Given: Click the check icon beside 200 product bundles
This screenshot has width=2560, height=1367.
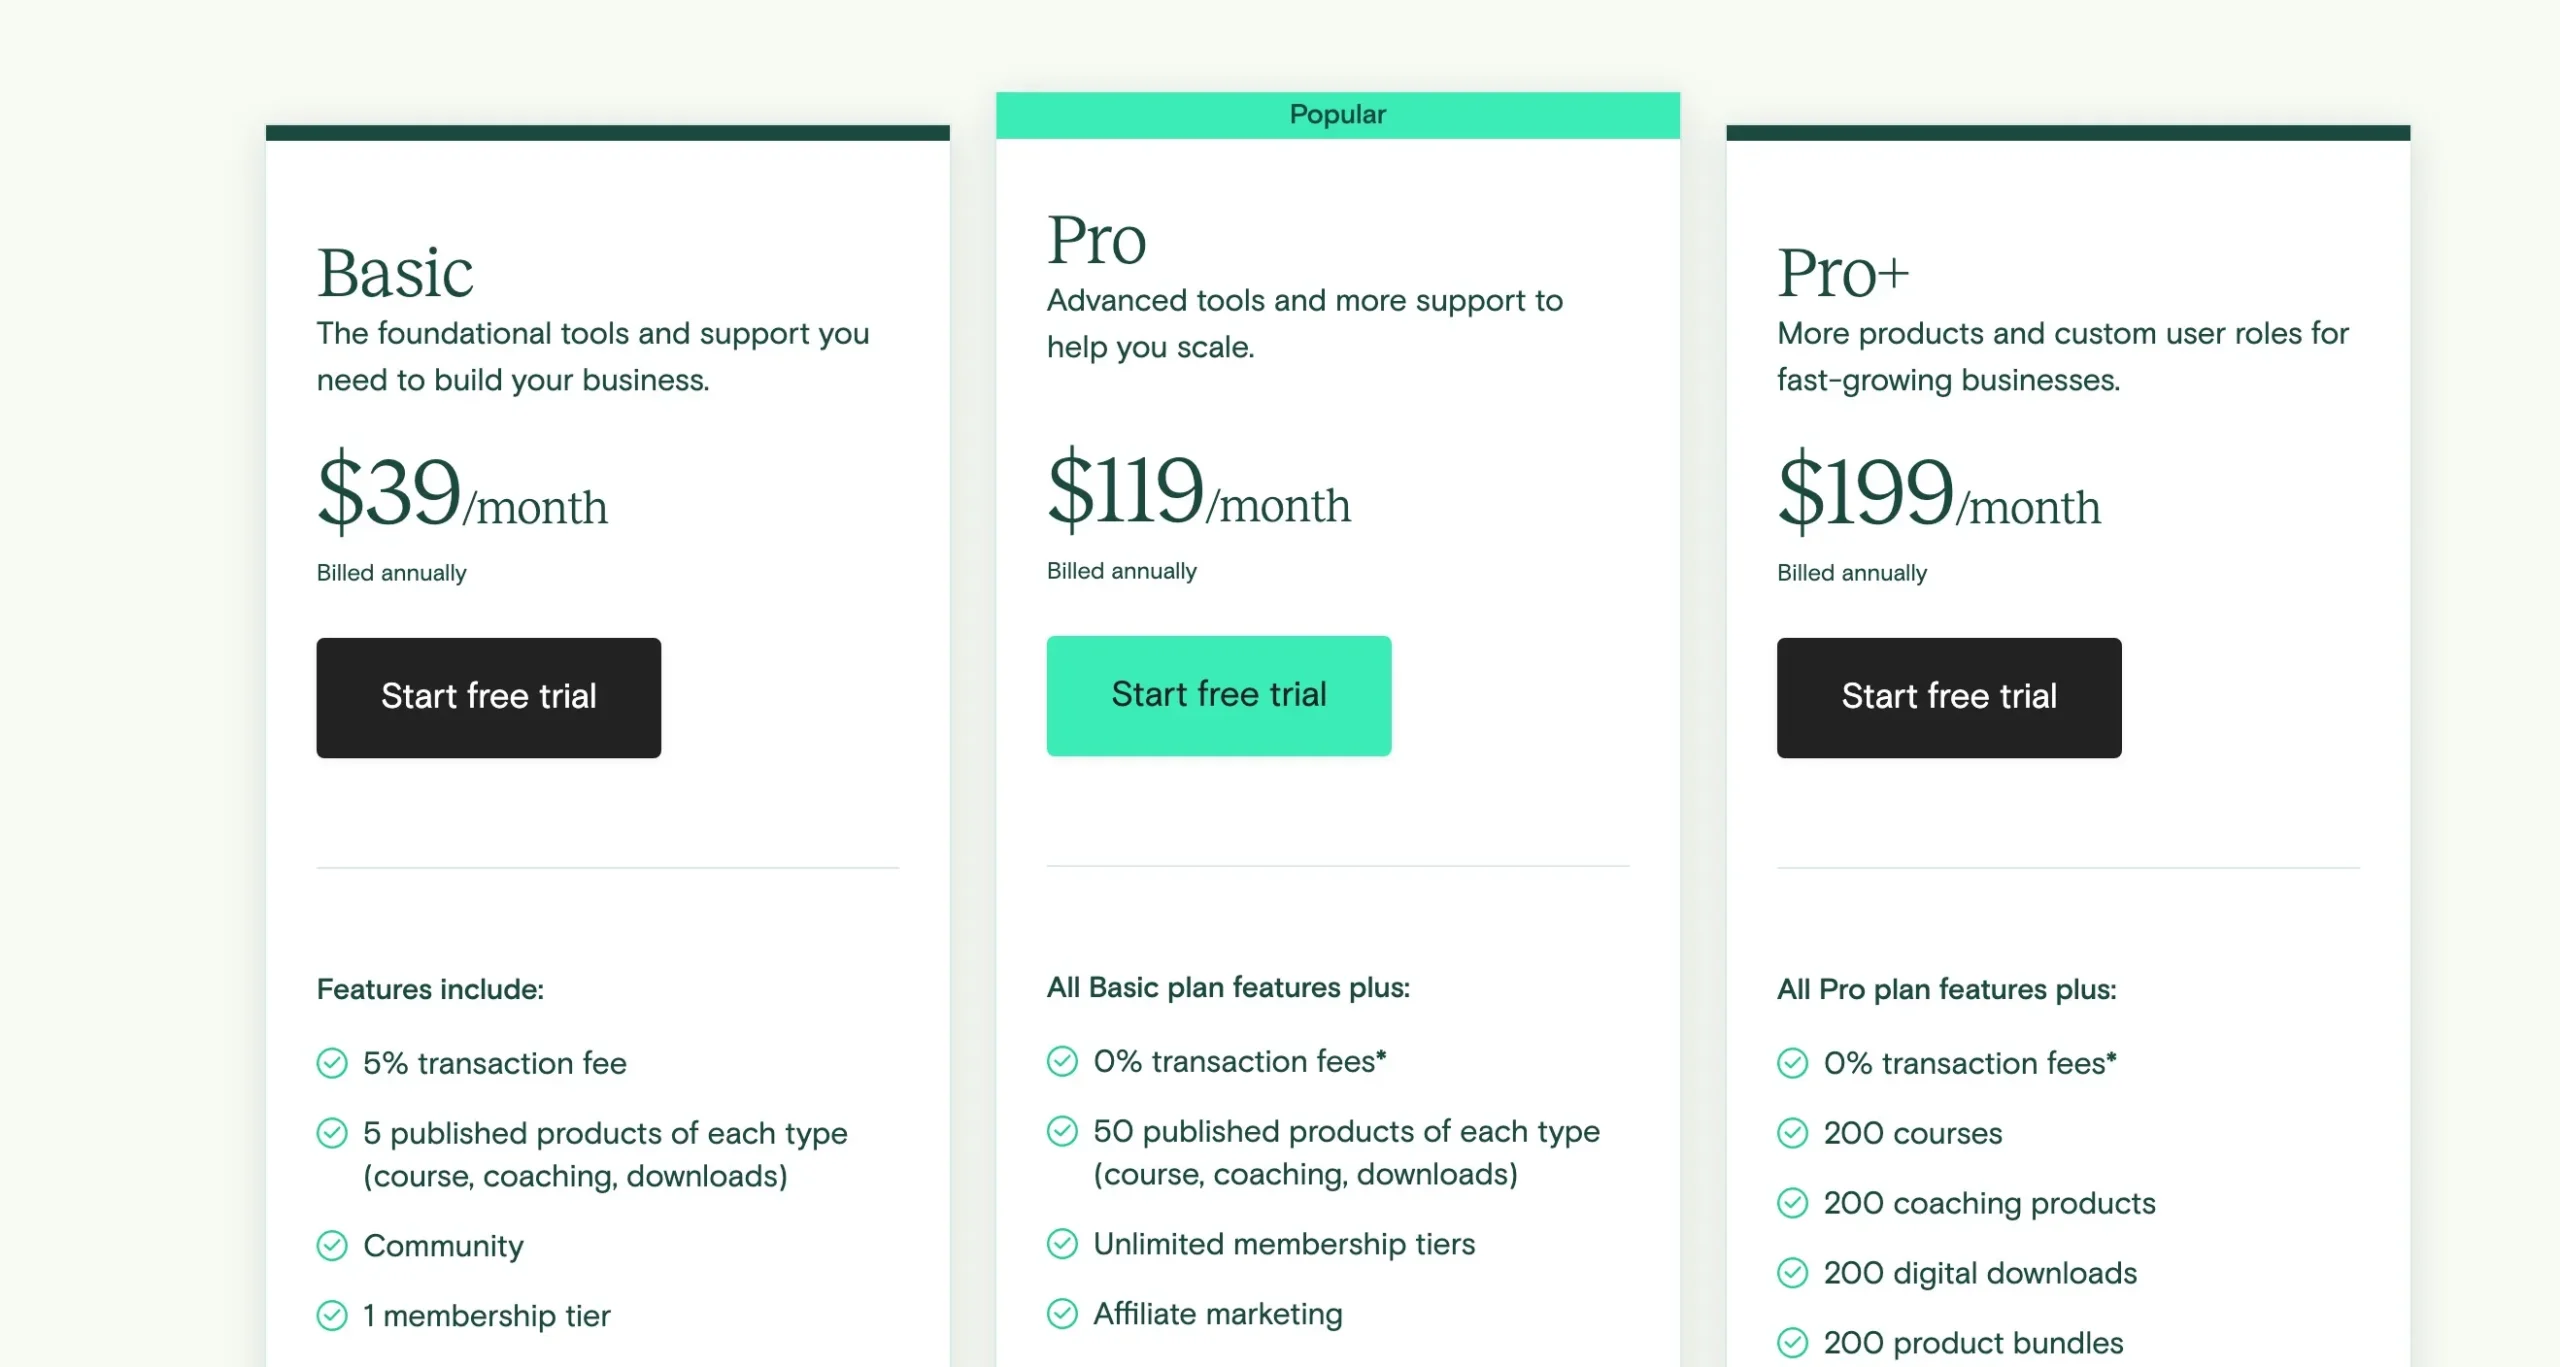Looking at the screenshot, I should (1792, 1342).
